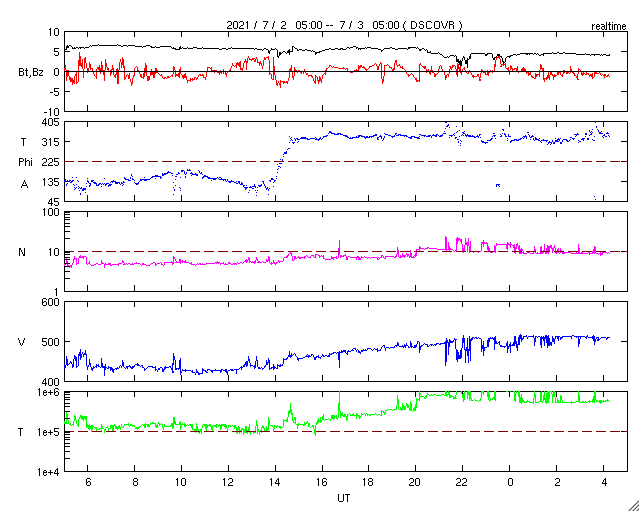
Task: Click the '315' tick on Phi axis
Action: point(51,142)
